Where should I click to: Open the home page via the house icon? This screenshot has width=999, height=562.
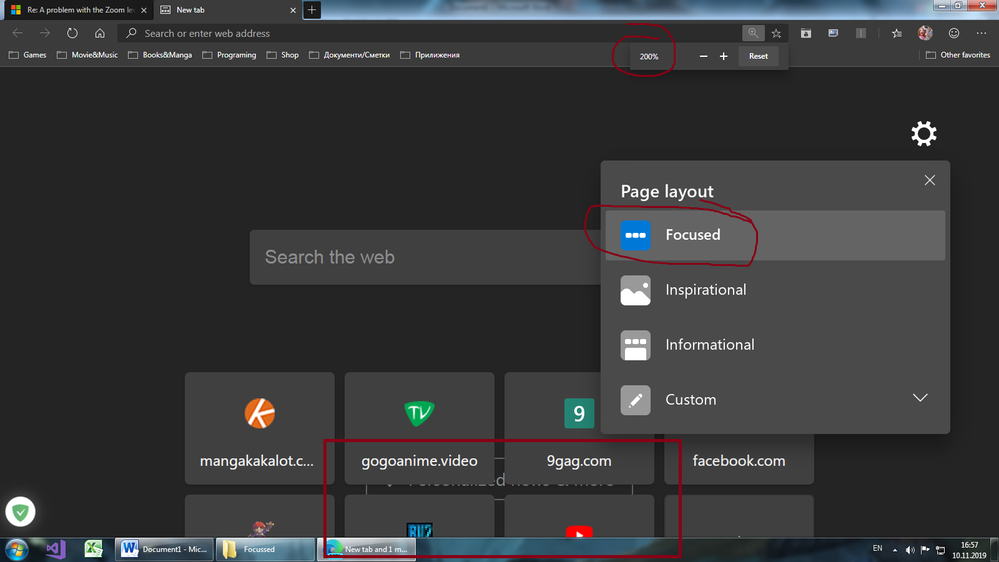tap(100, 33)
